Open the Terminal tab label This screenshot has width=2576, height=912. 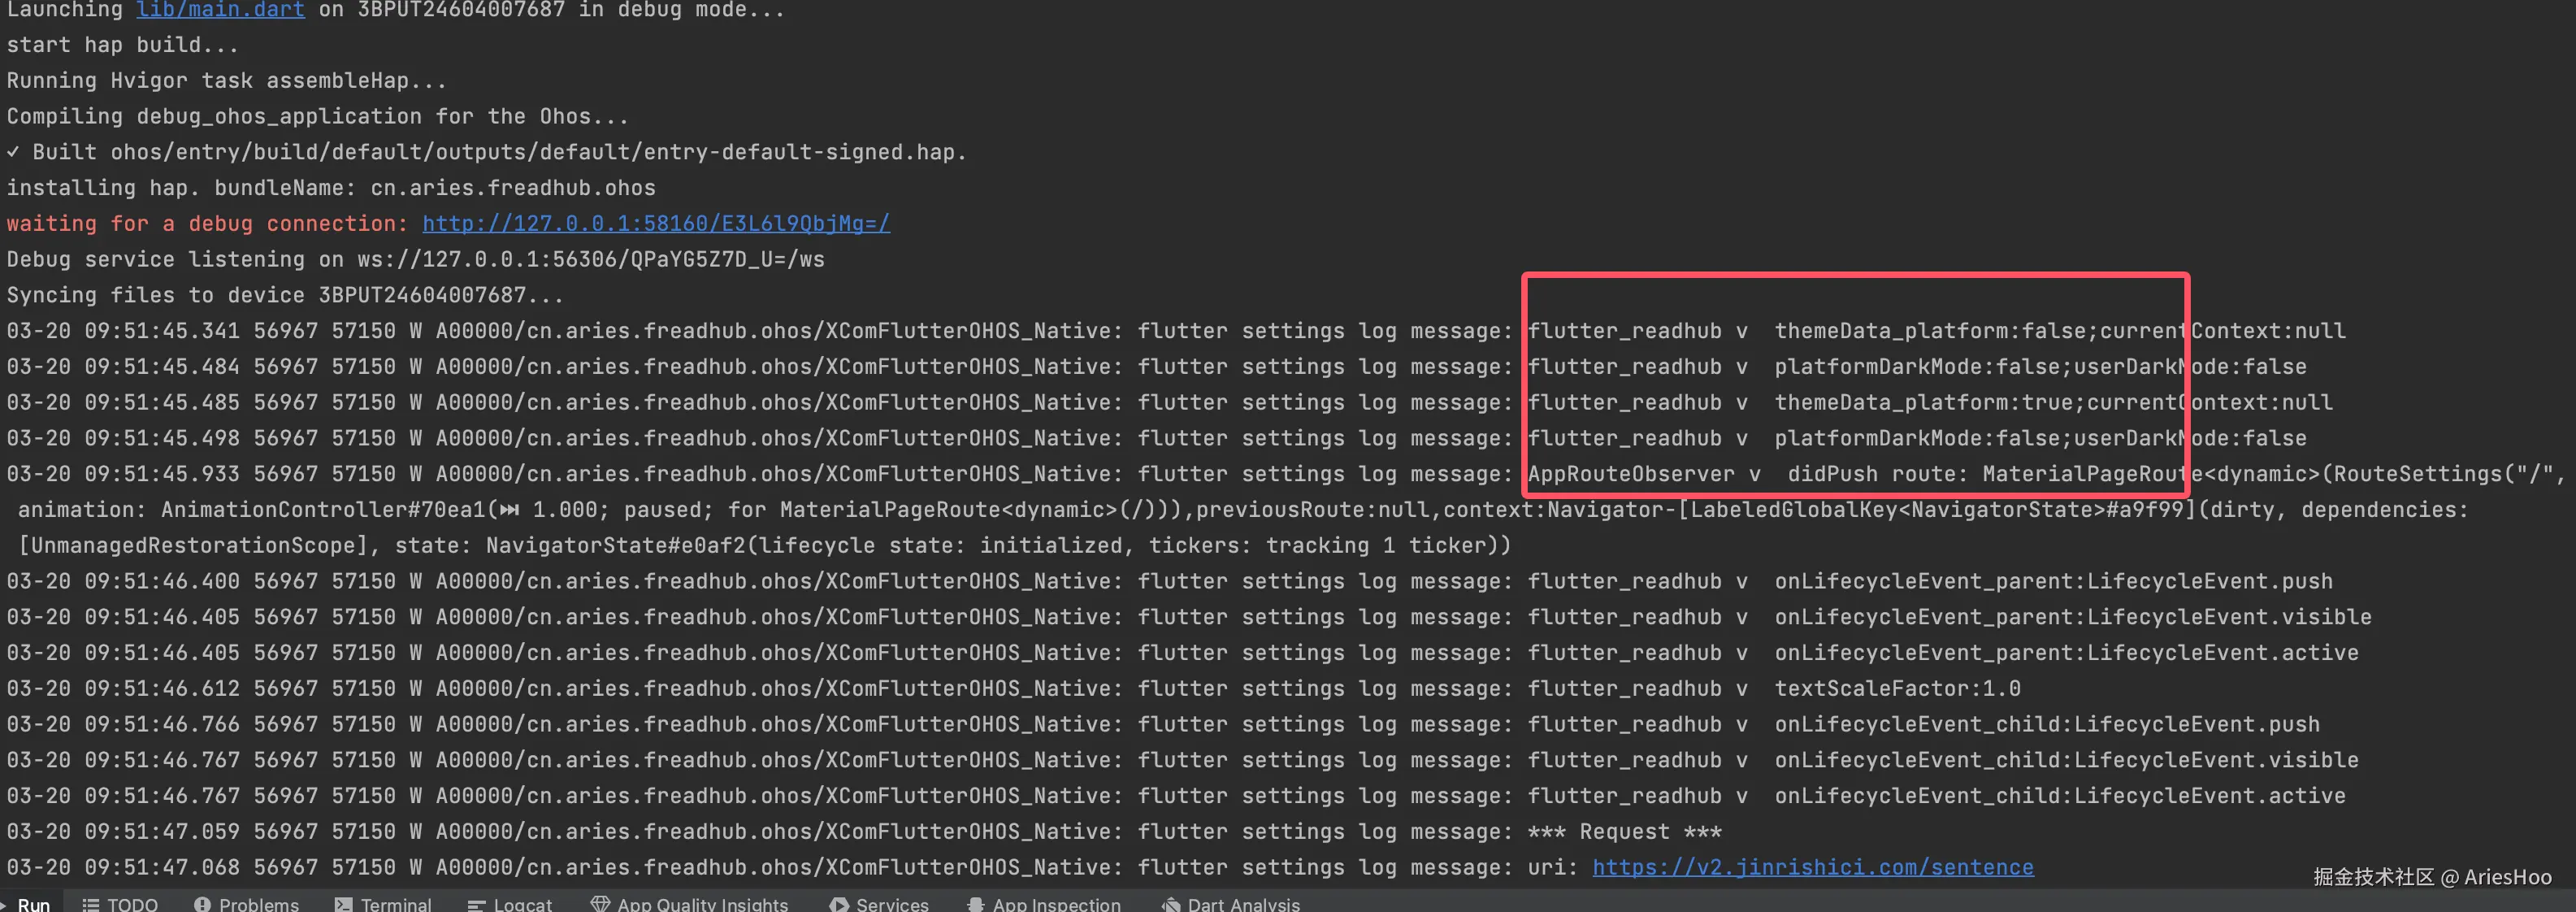(396, 904)
